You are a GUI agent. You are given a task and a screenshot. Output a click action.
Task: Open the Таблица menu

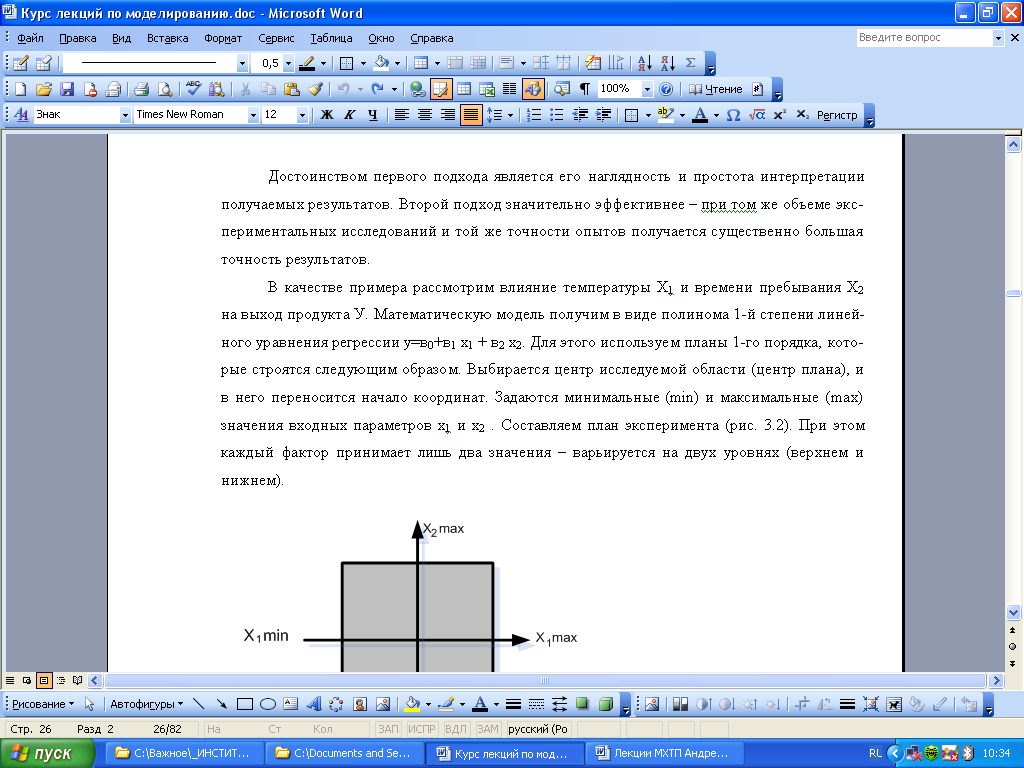click(x=331, y=38)
